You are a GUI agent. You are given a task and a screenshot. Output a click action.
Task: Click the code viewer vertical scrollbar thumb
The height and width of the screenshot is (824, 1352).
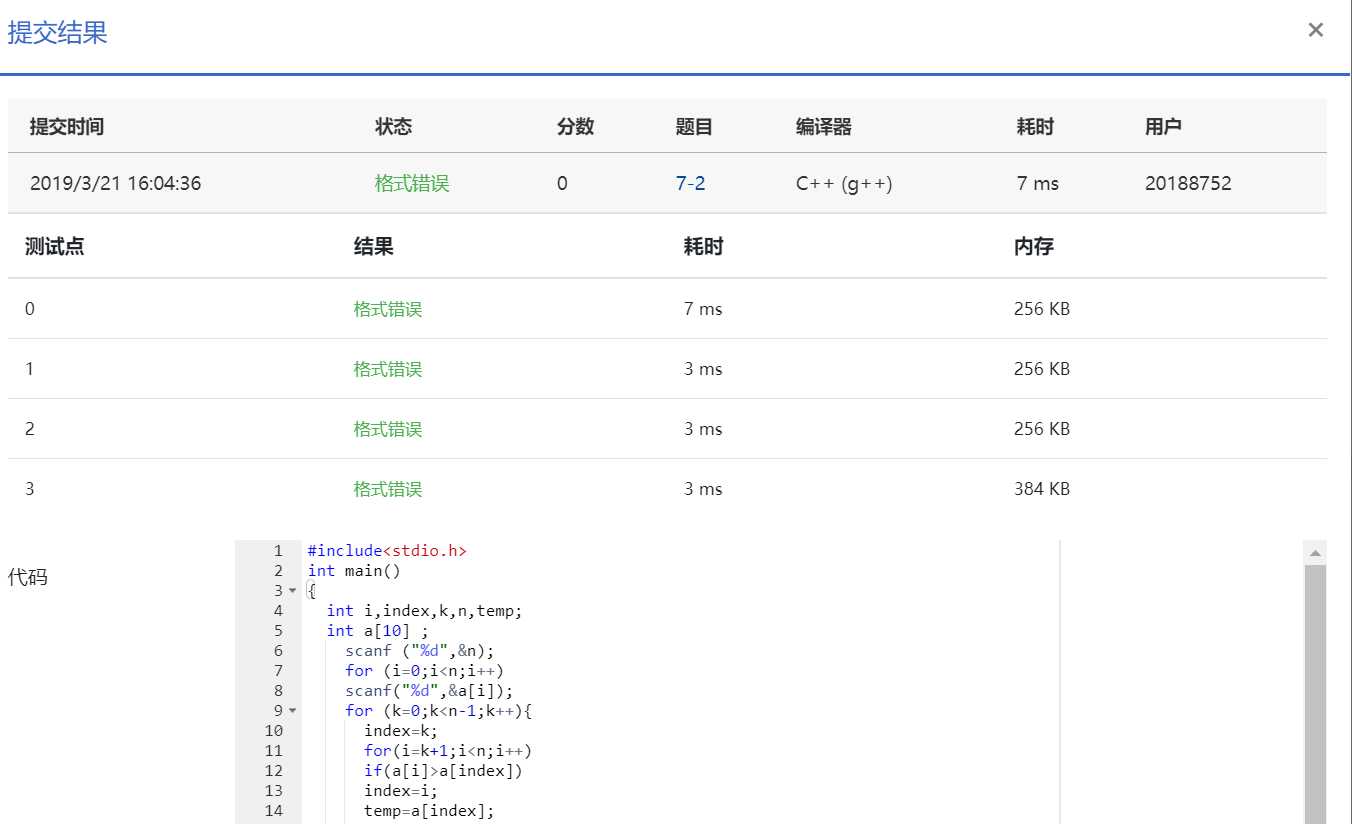pyautogui.click(x=1315, y=694)
